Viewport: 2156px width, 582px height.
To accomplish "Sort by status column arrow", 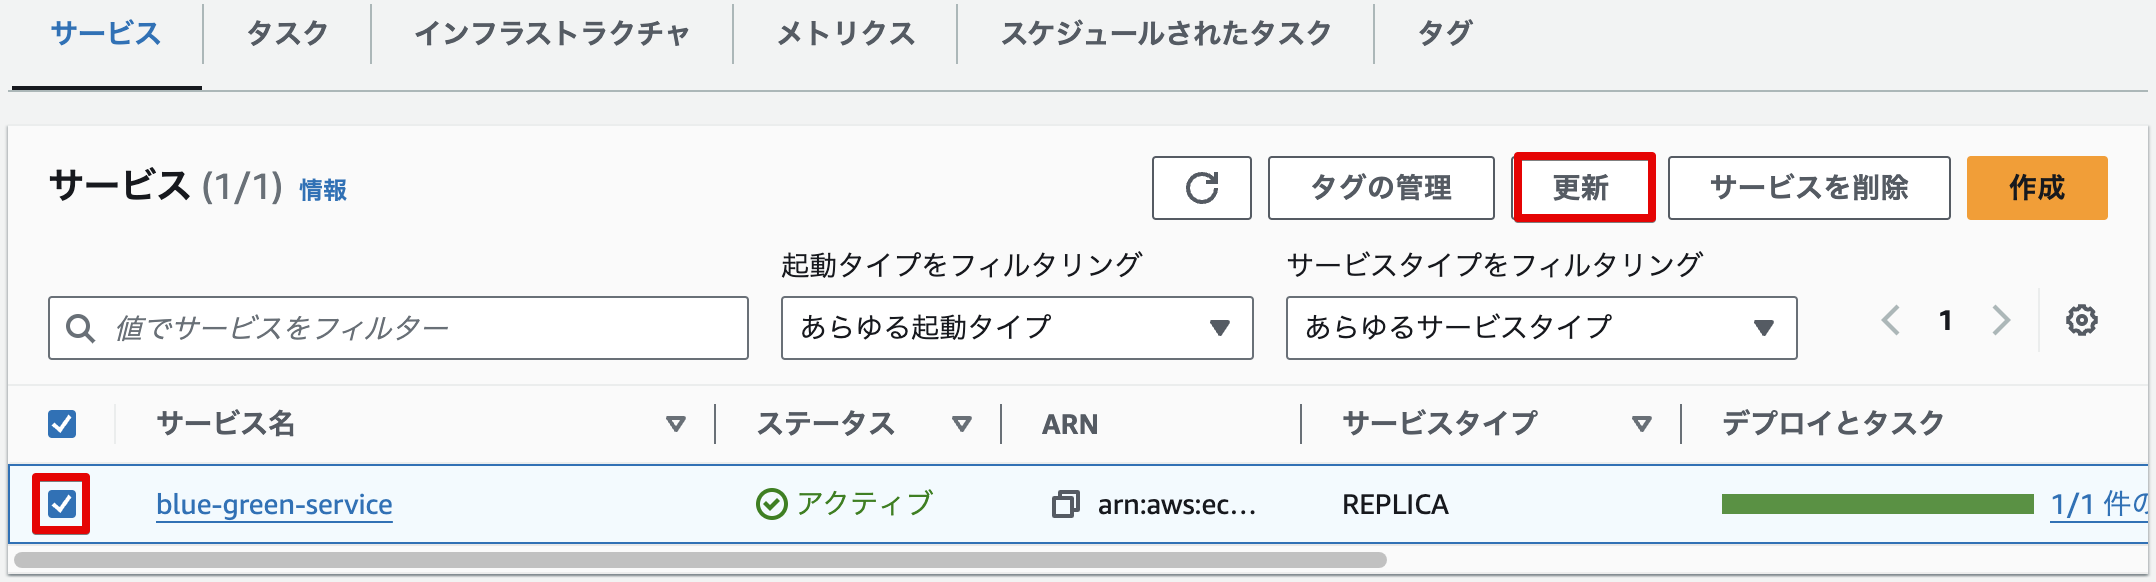I will (962, 424).
